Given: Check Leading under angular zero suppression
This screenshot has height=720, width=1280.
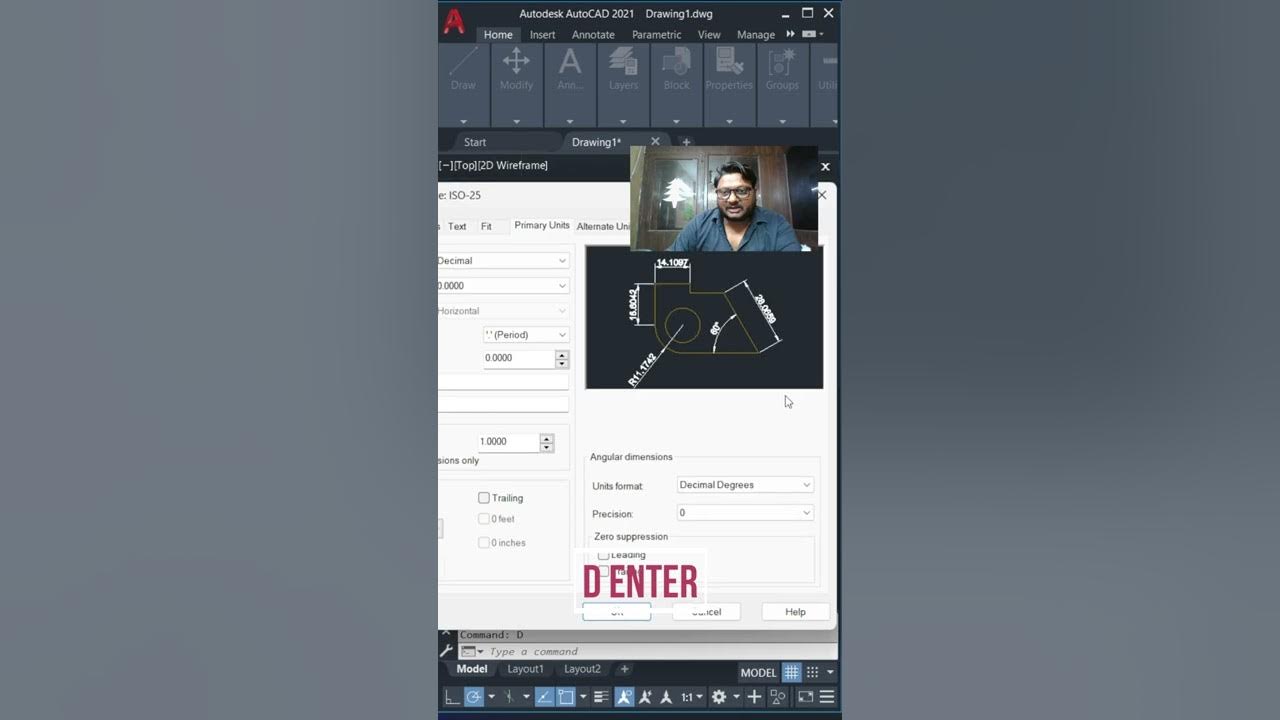Looking at the screenshot, I should 603,555.
